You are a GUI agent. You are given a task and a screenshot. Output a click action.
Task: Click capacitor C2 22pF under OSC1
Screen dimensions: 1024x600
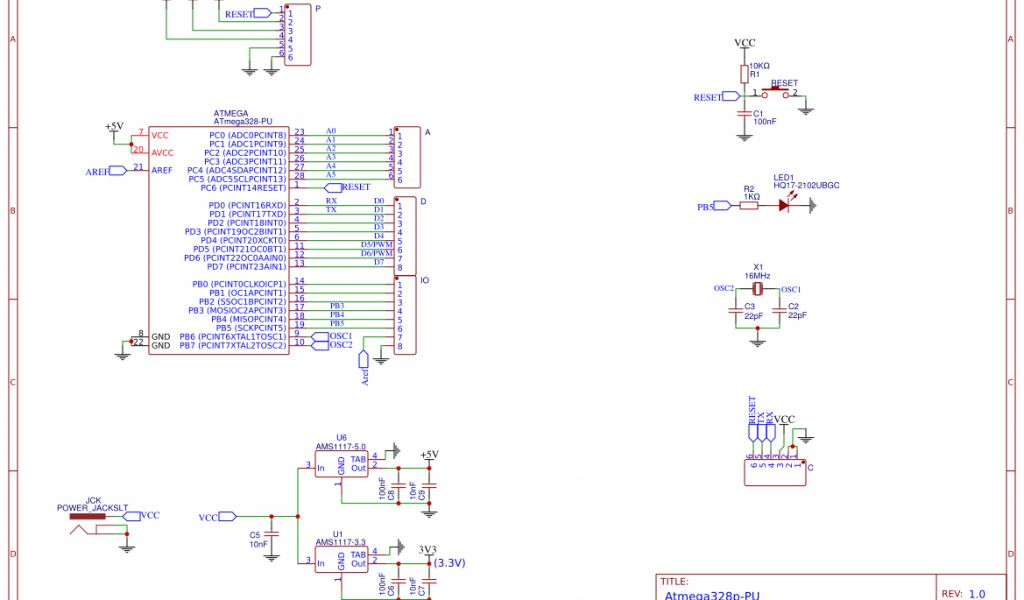coord(780,311)
